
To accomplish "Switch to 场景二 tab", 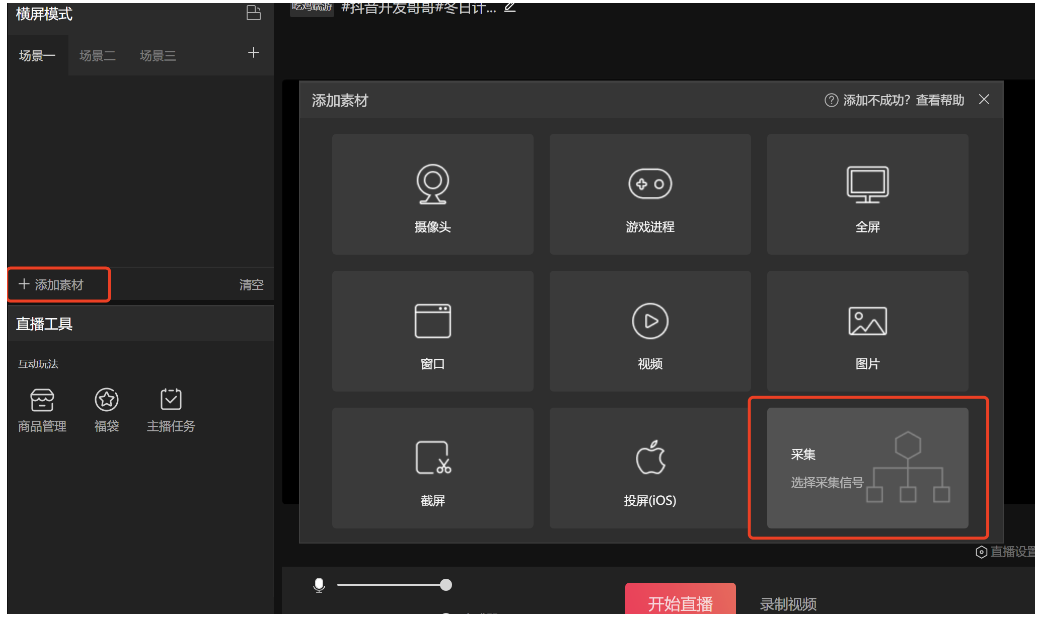I will [x=97, y=56].
